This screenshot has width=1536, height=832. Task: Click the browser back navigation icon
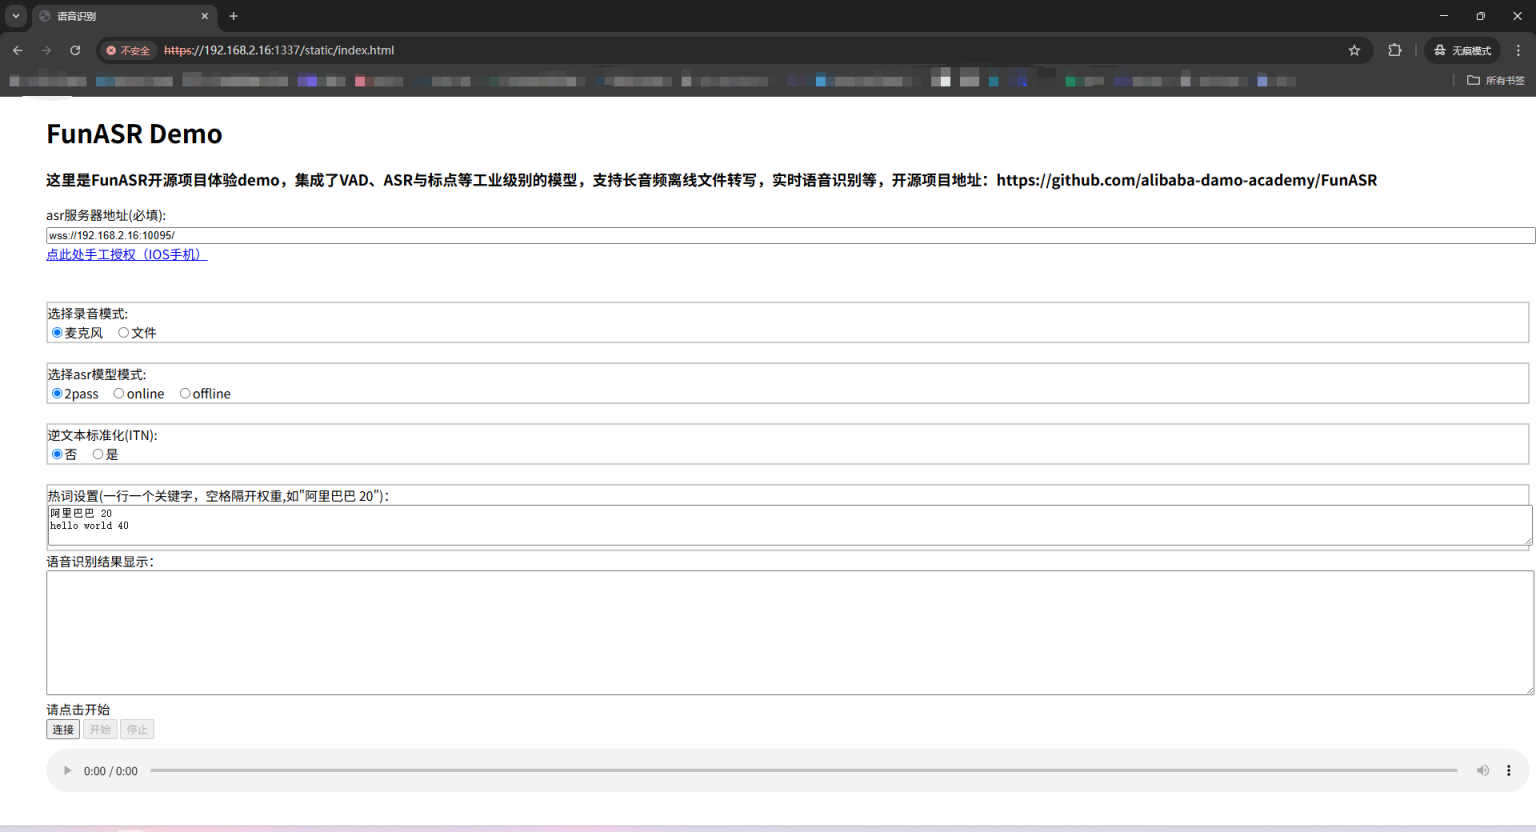17,50
